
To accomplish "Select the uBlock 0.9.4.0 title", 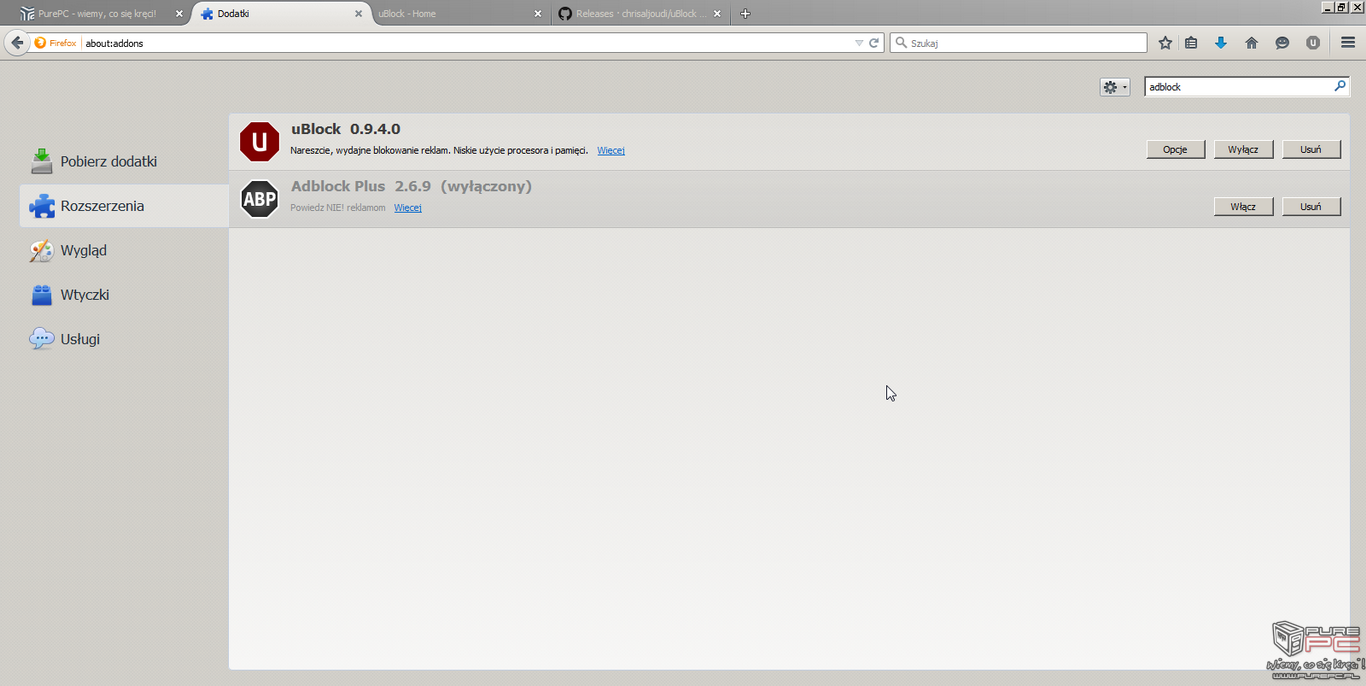I will coord(346,129).
